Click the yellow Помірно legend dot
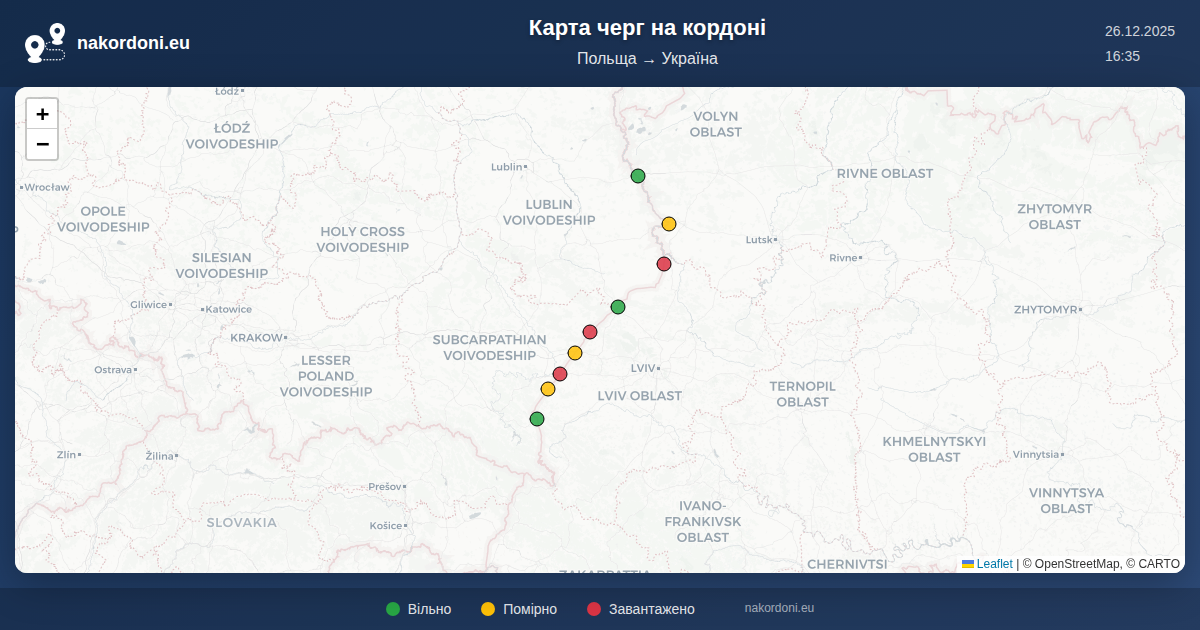Screen dimensions: 1200x630 [488, 609]
